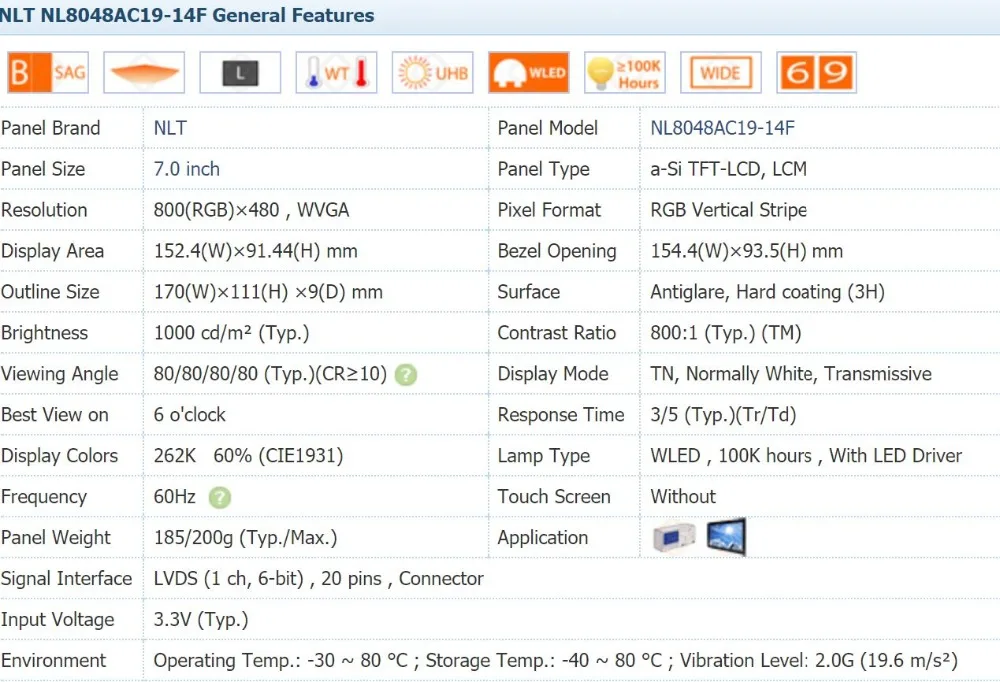Select the '262K 60% (CIE1931)' display colors value

pyautogui.click(x=248, y=456)
